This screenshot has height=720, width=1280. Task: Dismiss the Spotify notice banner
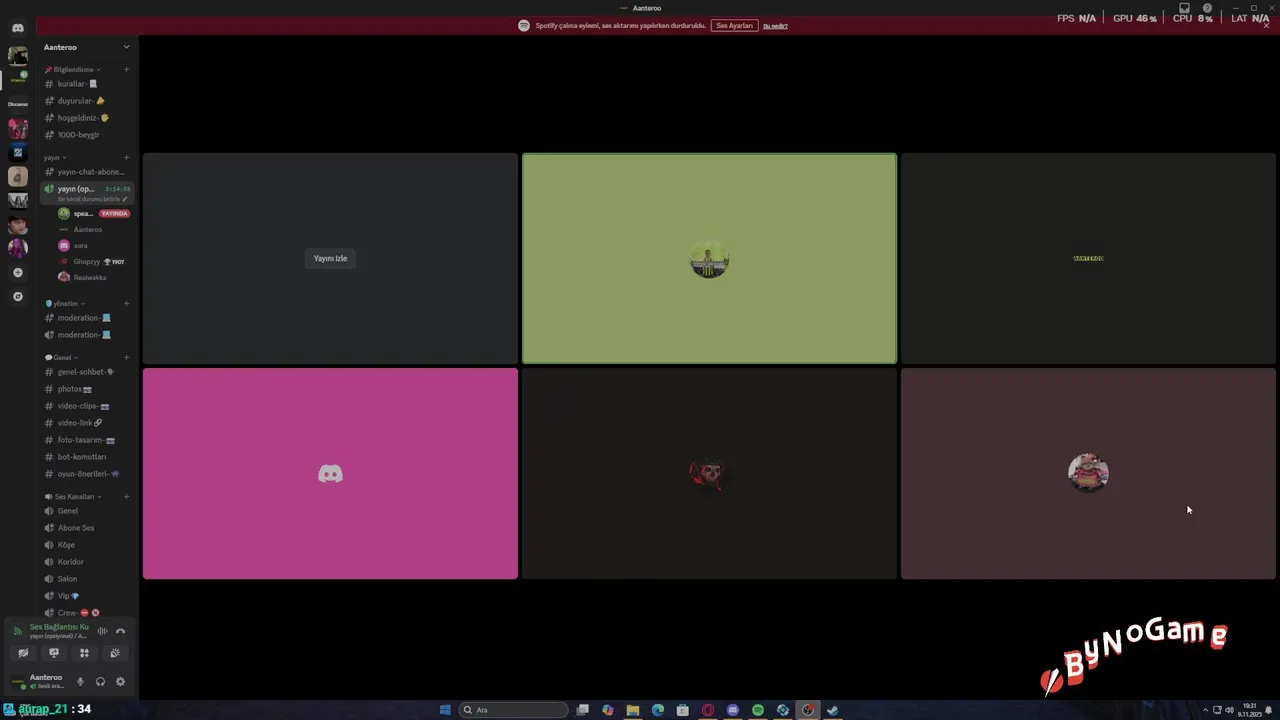coord(1267,25)
